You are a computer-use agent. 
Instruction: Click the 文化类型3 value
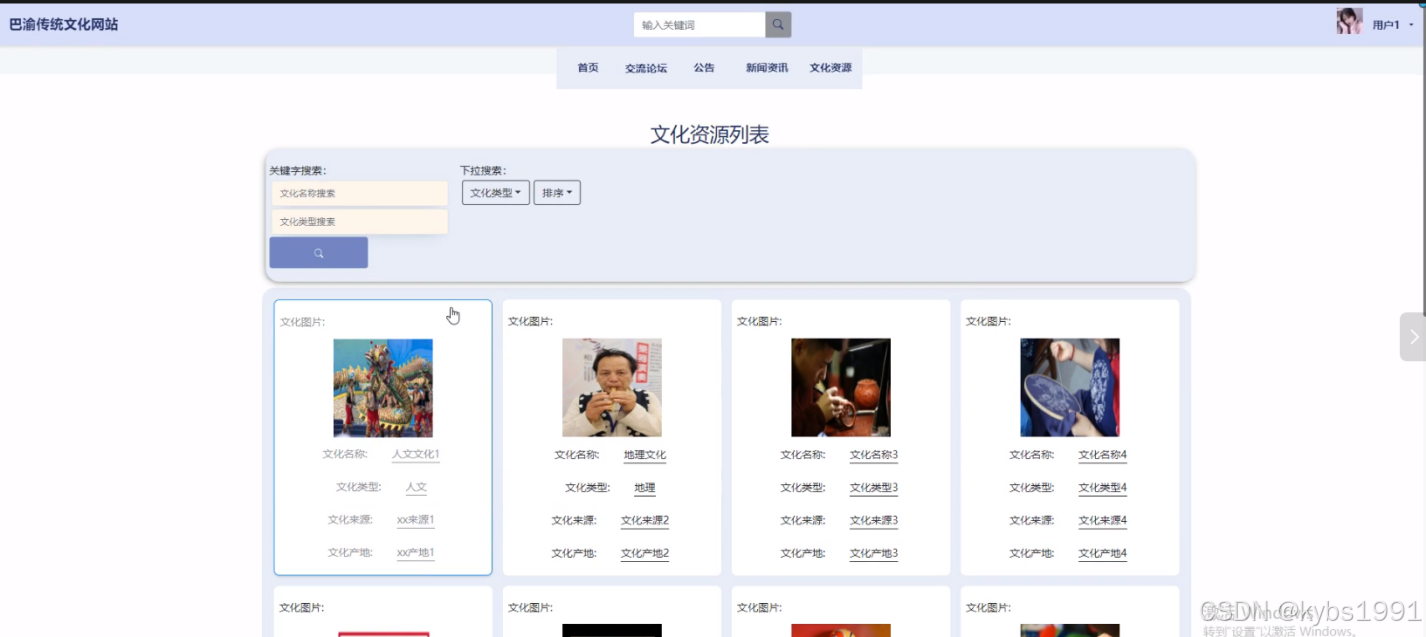pos(874,488)
